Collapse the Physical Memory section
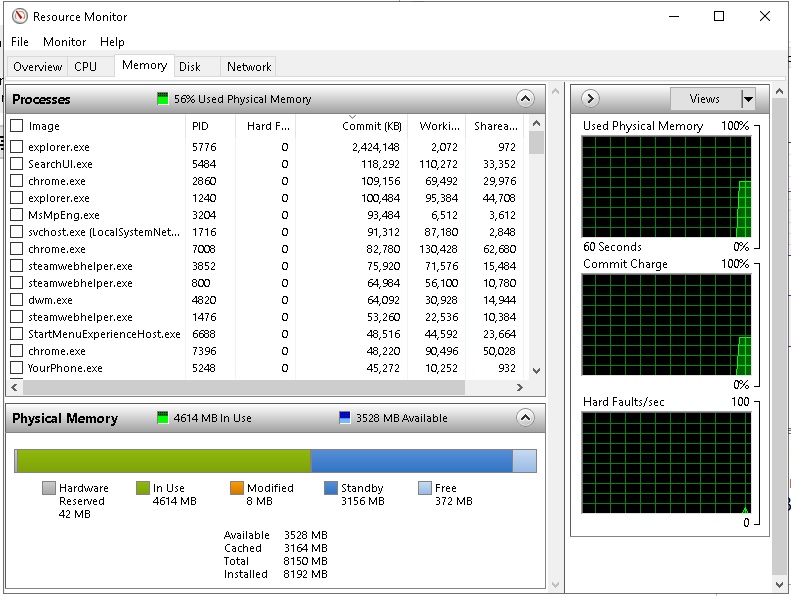791x596 pixels. coord(525,417)
